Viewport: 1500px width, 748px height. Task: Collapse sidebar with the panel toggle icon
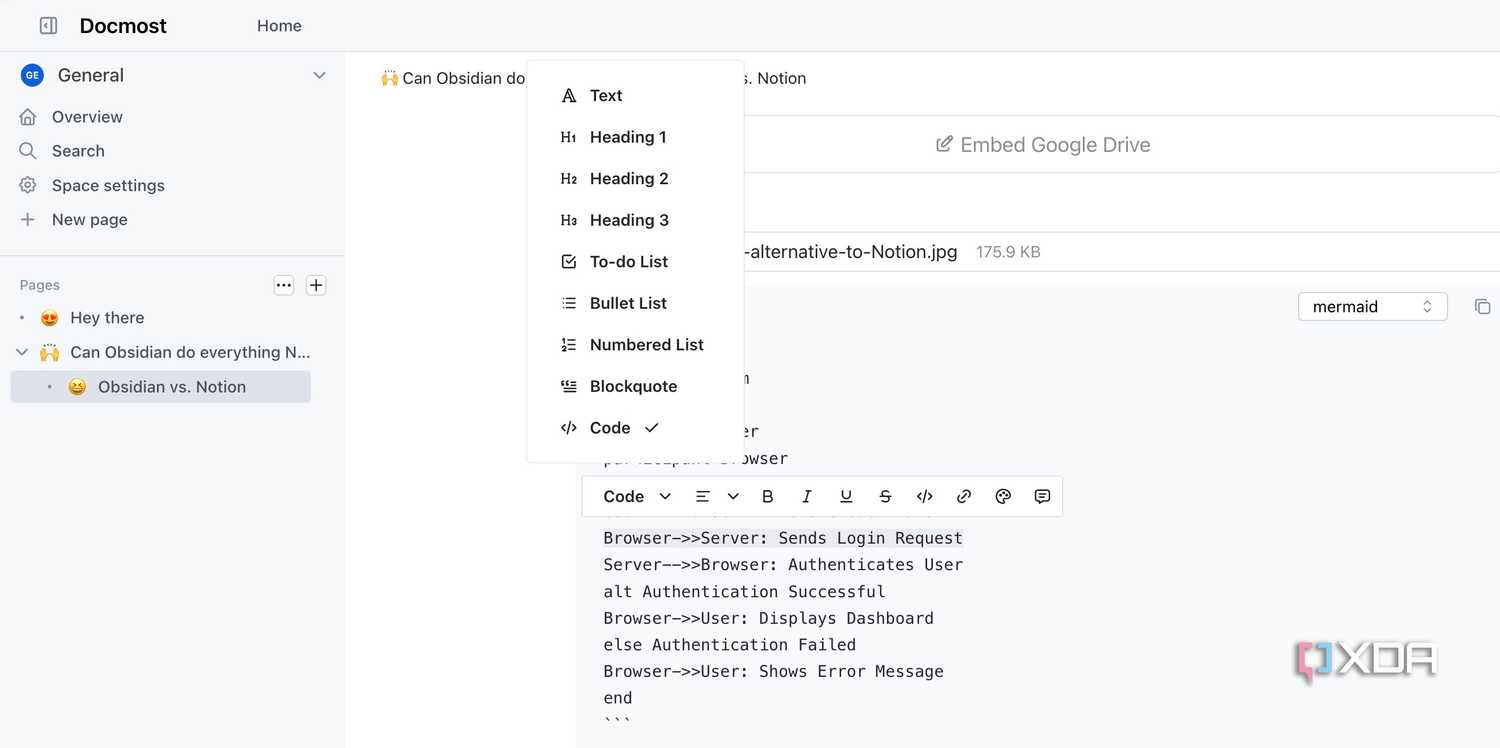48,26
